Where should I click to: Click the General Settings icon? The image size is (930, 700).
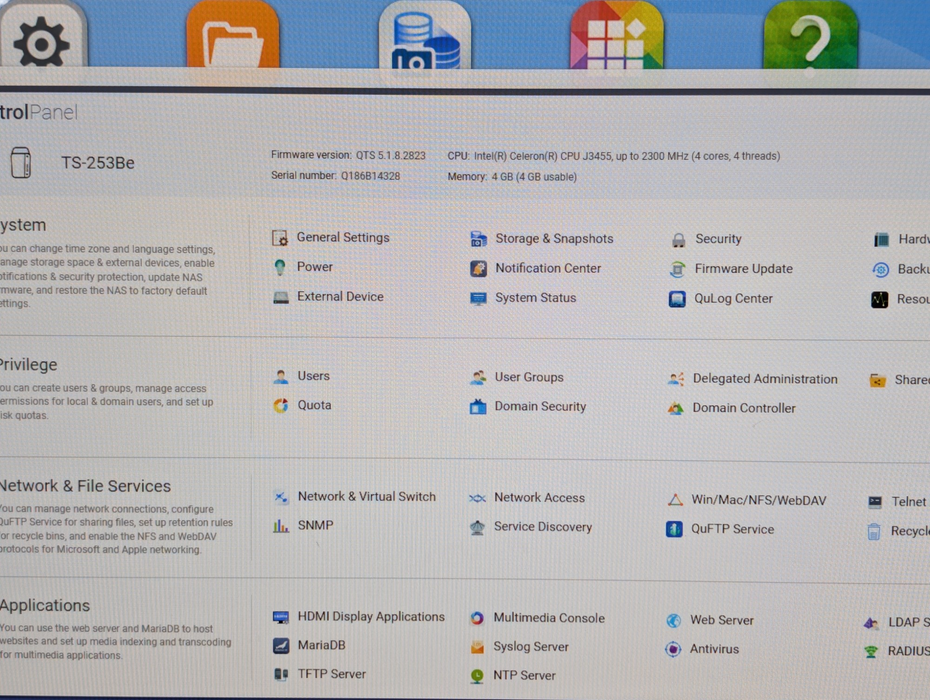coord(280,238)
